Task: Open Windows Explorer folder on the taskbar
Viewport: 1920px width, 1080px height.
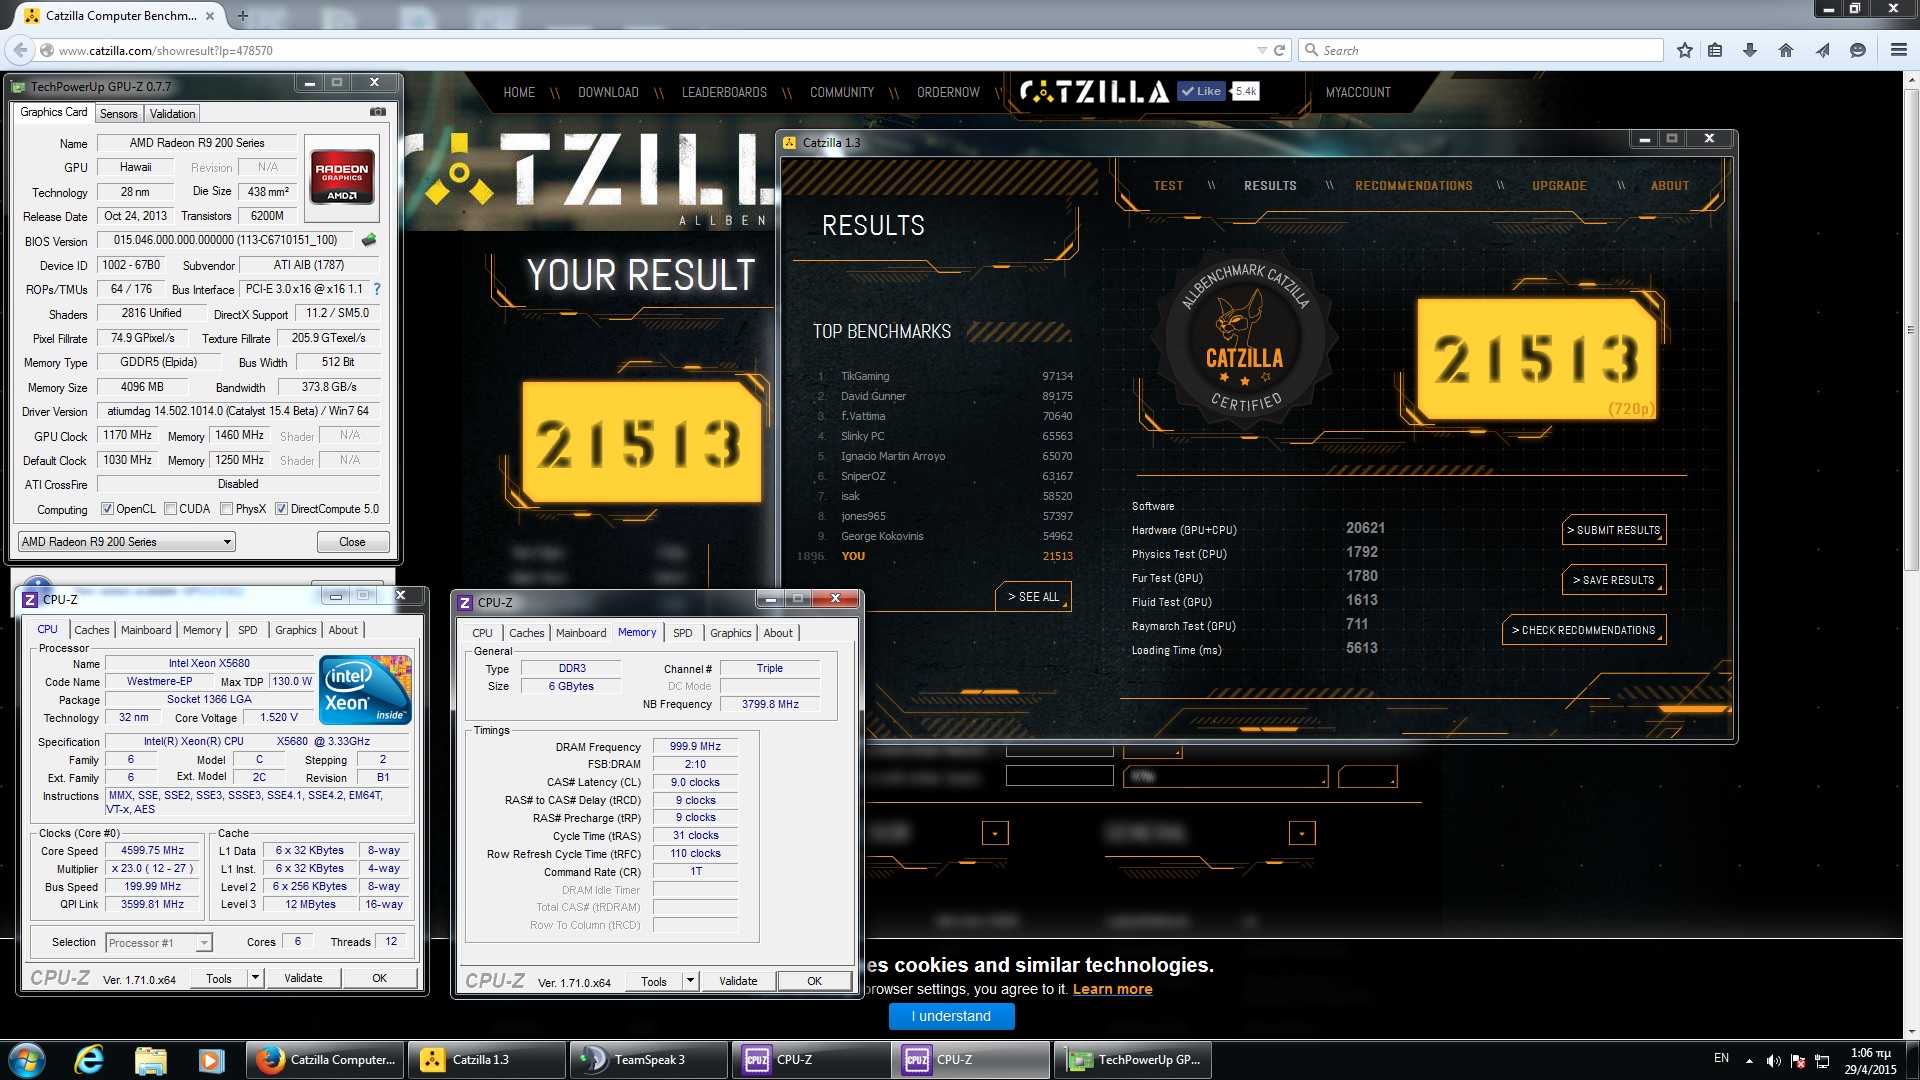Action: coord(150,1060)
